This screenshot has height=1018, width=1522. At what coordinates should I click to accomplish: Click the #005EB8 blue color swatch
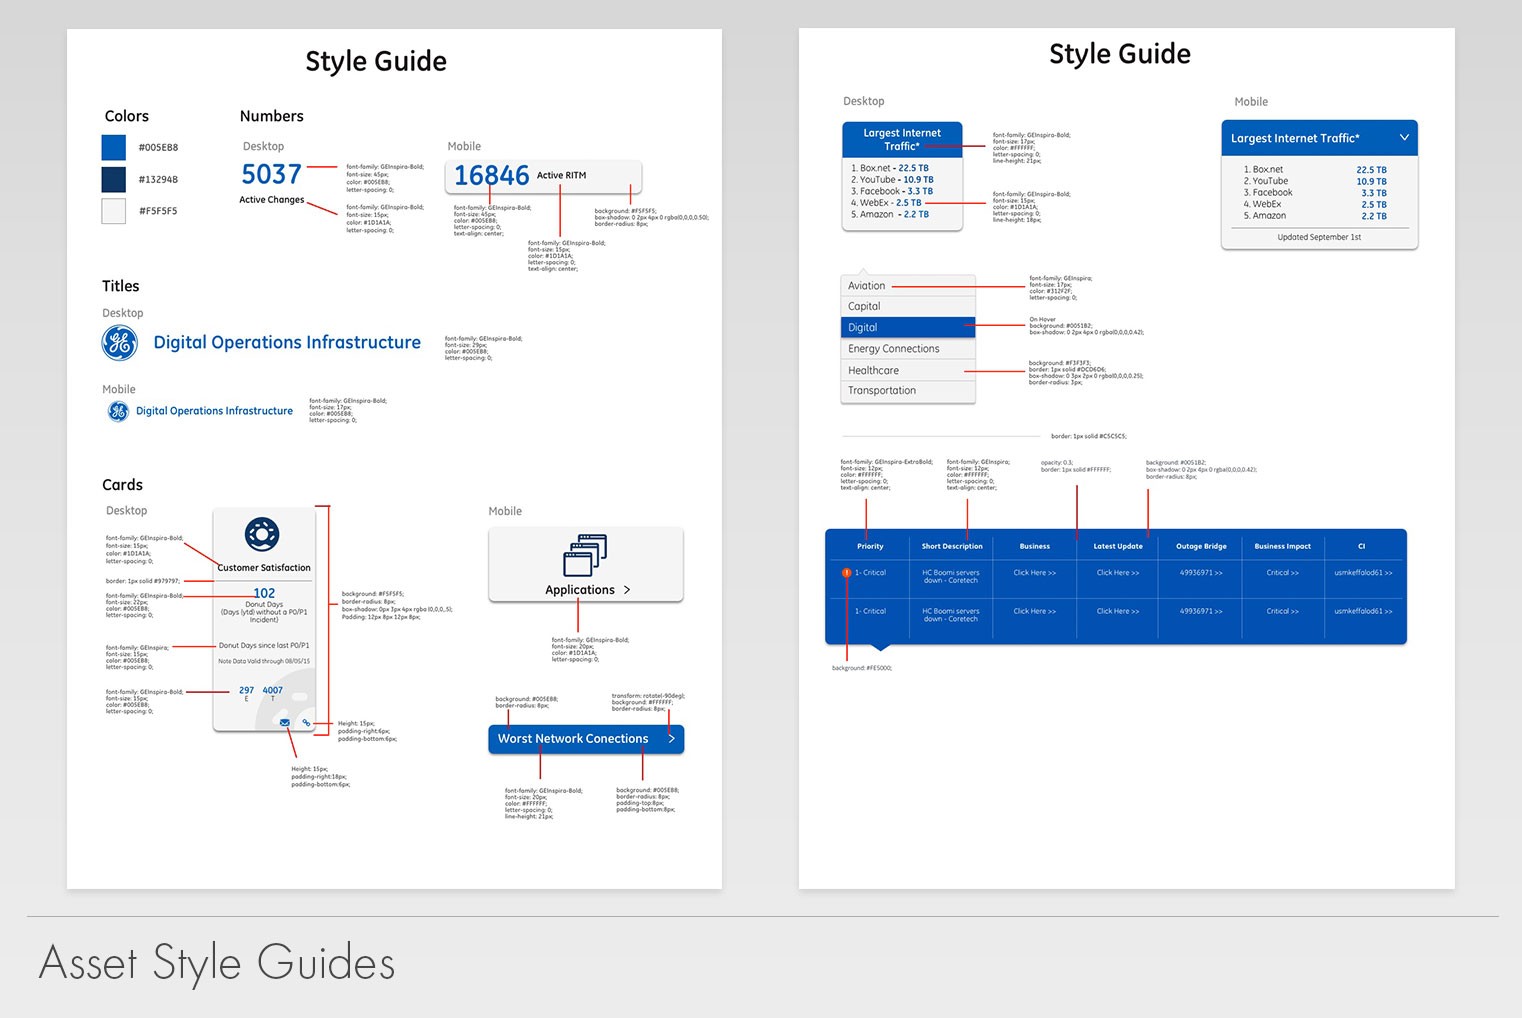pos(114,147)
